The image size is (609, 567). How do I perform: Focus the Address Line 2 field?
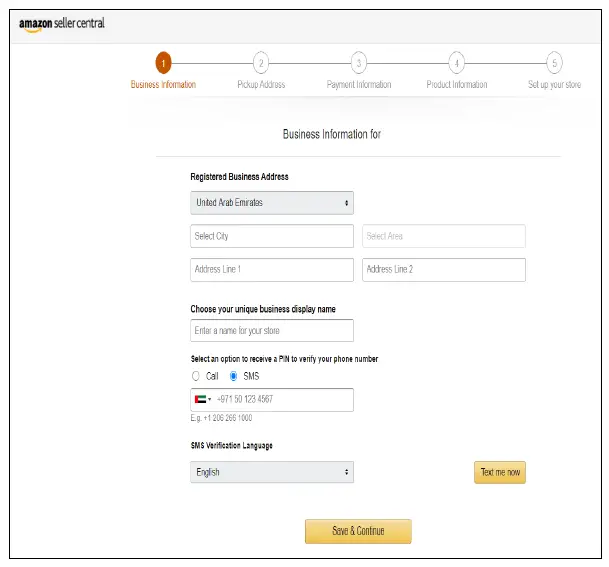tap(444, 270)
